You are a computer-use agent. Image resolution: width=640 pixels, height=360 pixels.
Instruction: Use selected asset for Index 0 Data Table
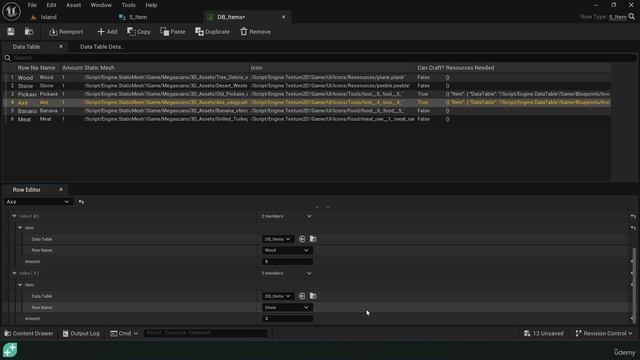(302, 239)
